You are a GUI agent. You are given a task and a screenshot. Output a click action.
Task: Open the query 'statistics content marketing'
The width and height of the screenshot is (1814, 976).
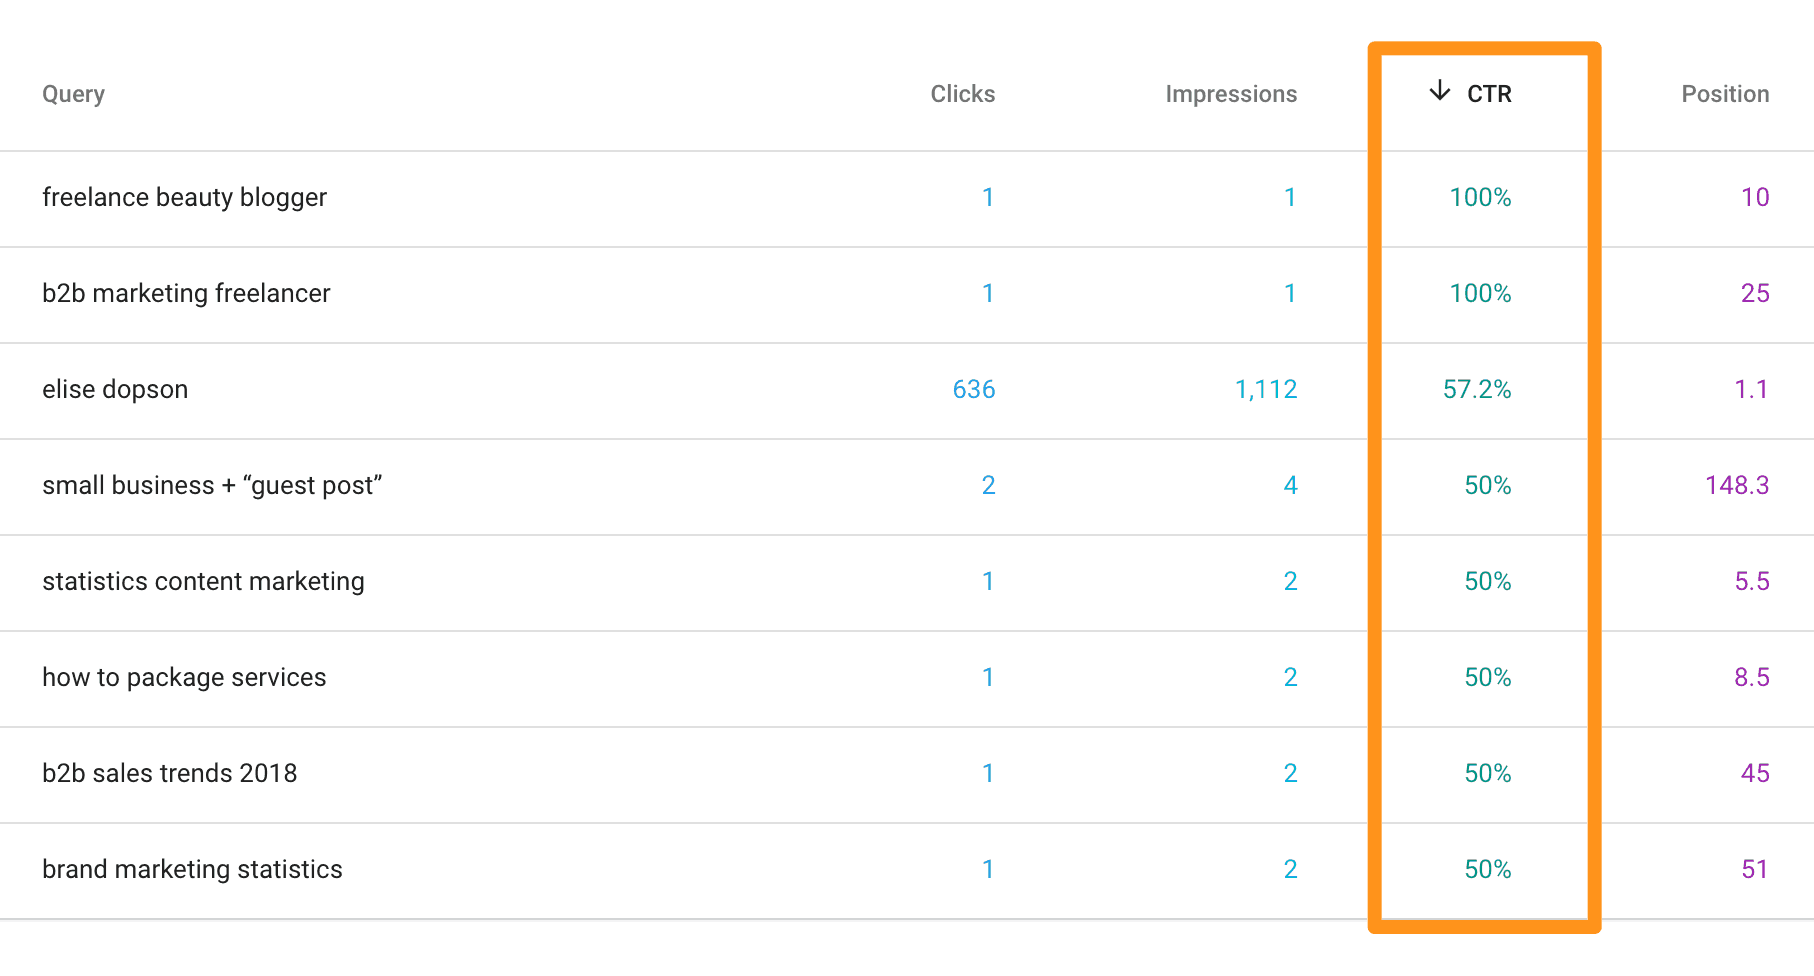click(x=203, y=581)
